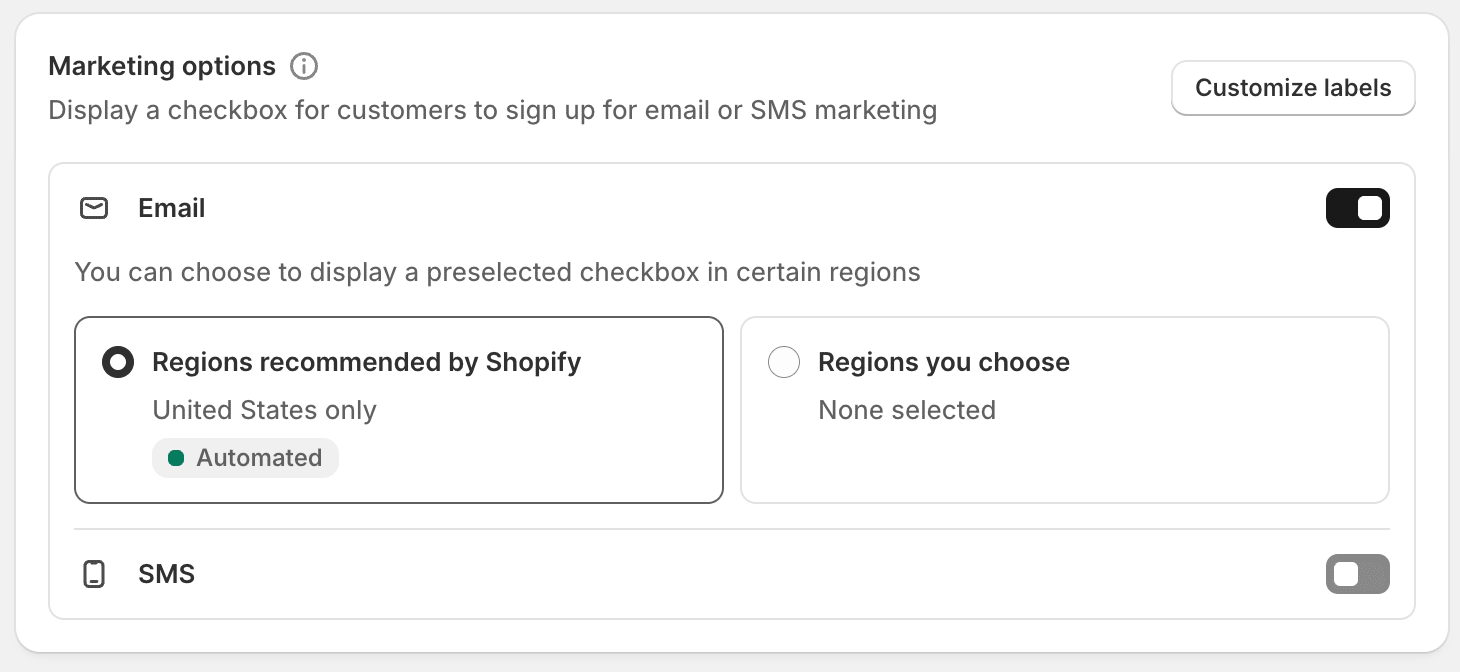Click the Regions you choose title
Image resolution: width=1460 pixels, height=672 pixels.
[x=943, y=362]
